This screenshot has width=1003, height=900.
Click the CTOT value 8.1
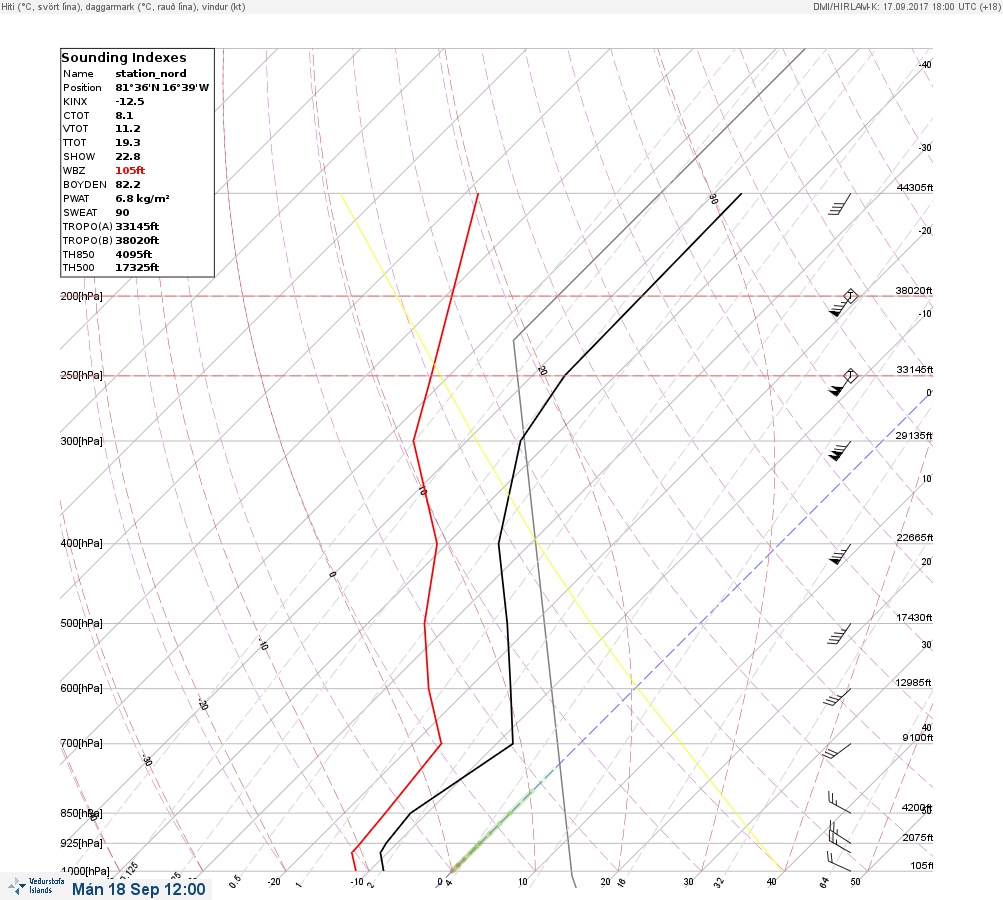pos(124,116)
